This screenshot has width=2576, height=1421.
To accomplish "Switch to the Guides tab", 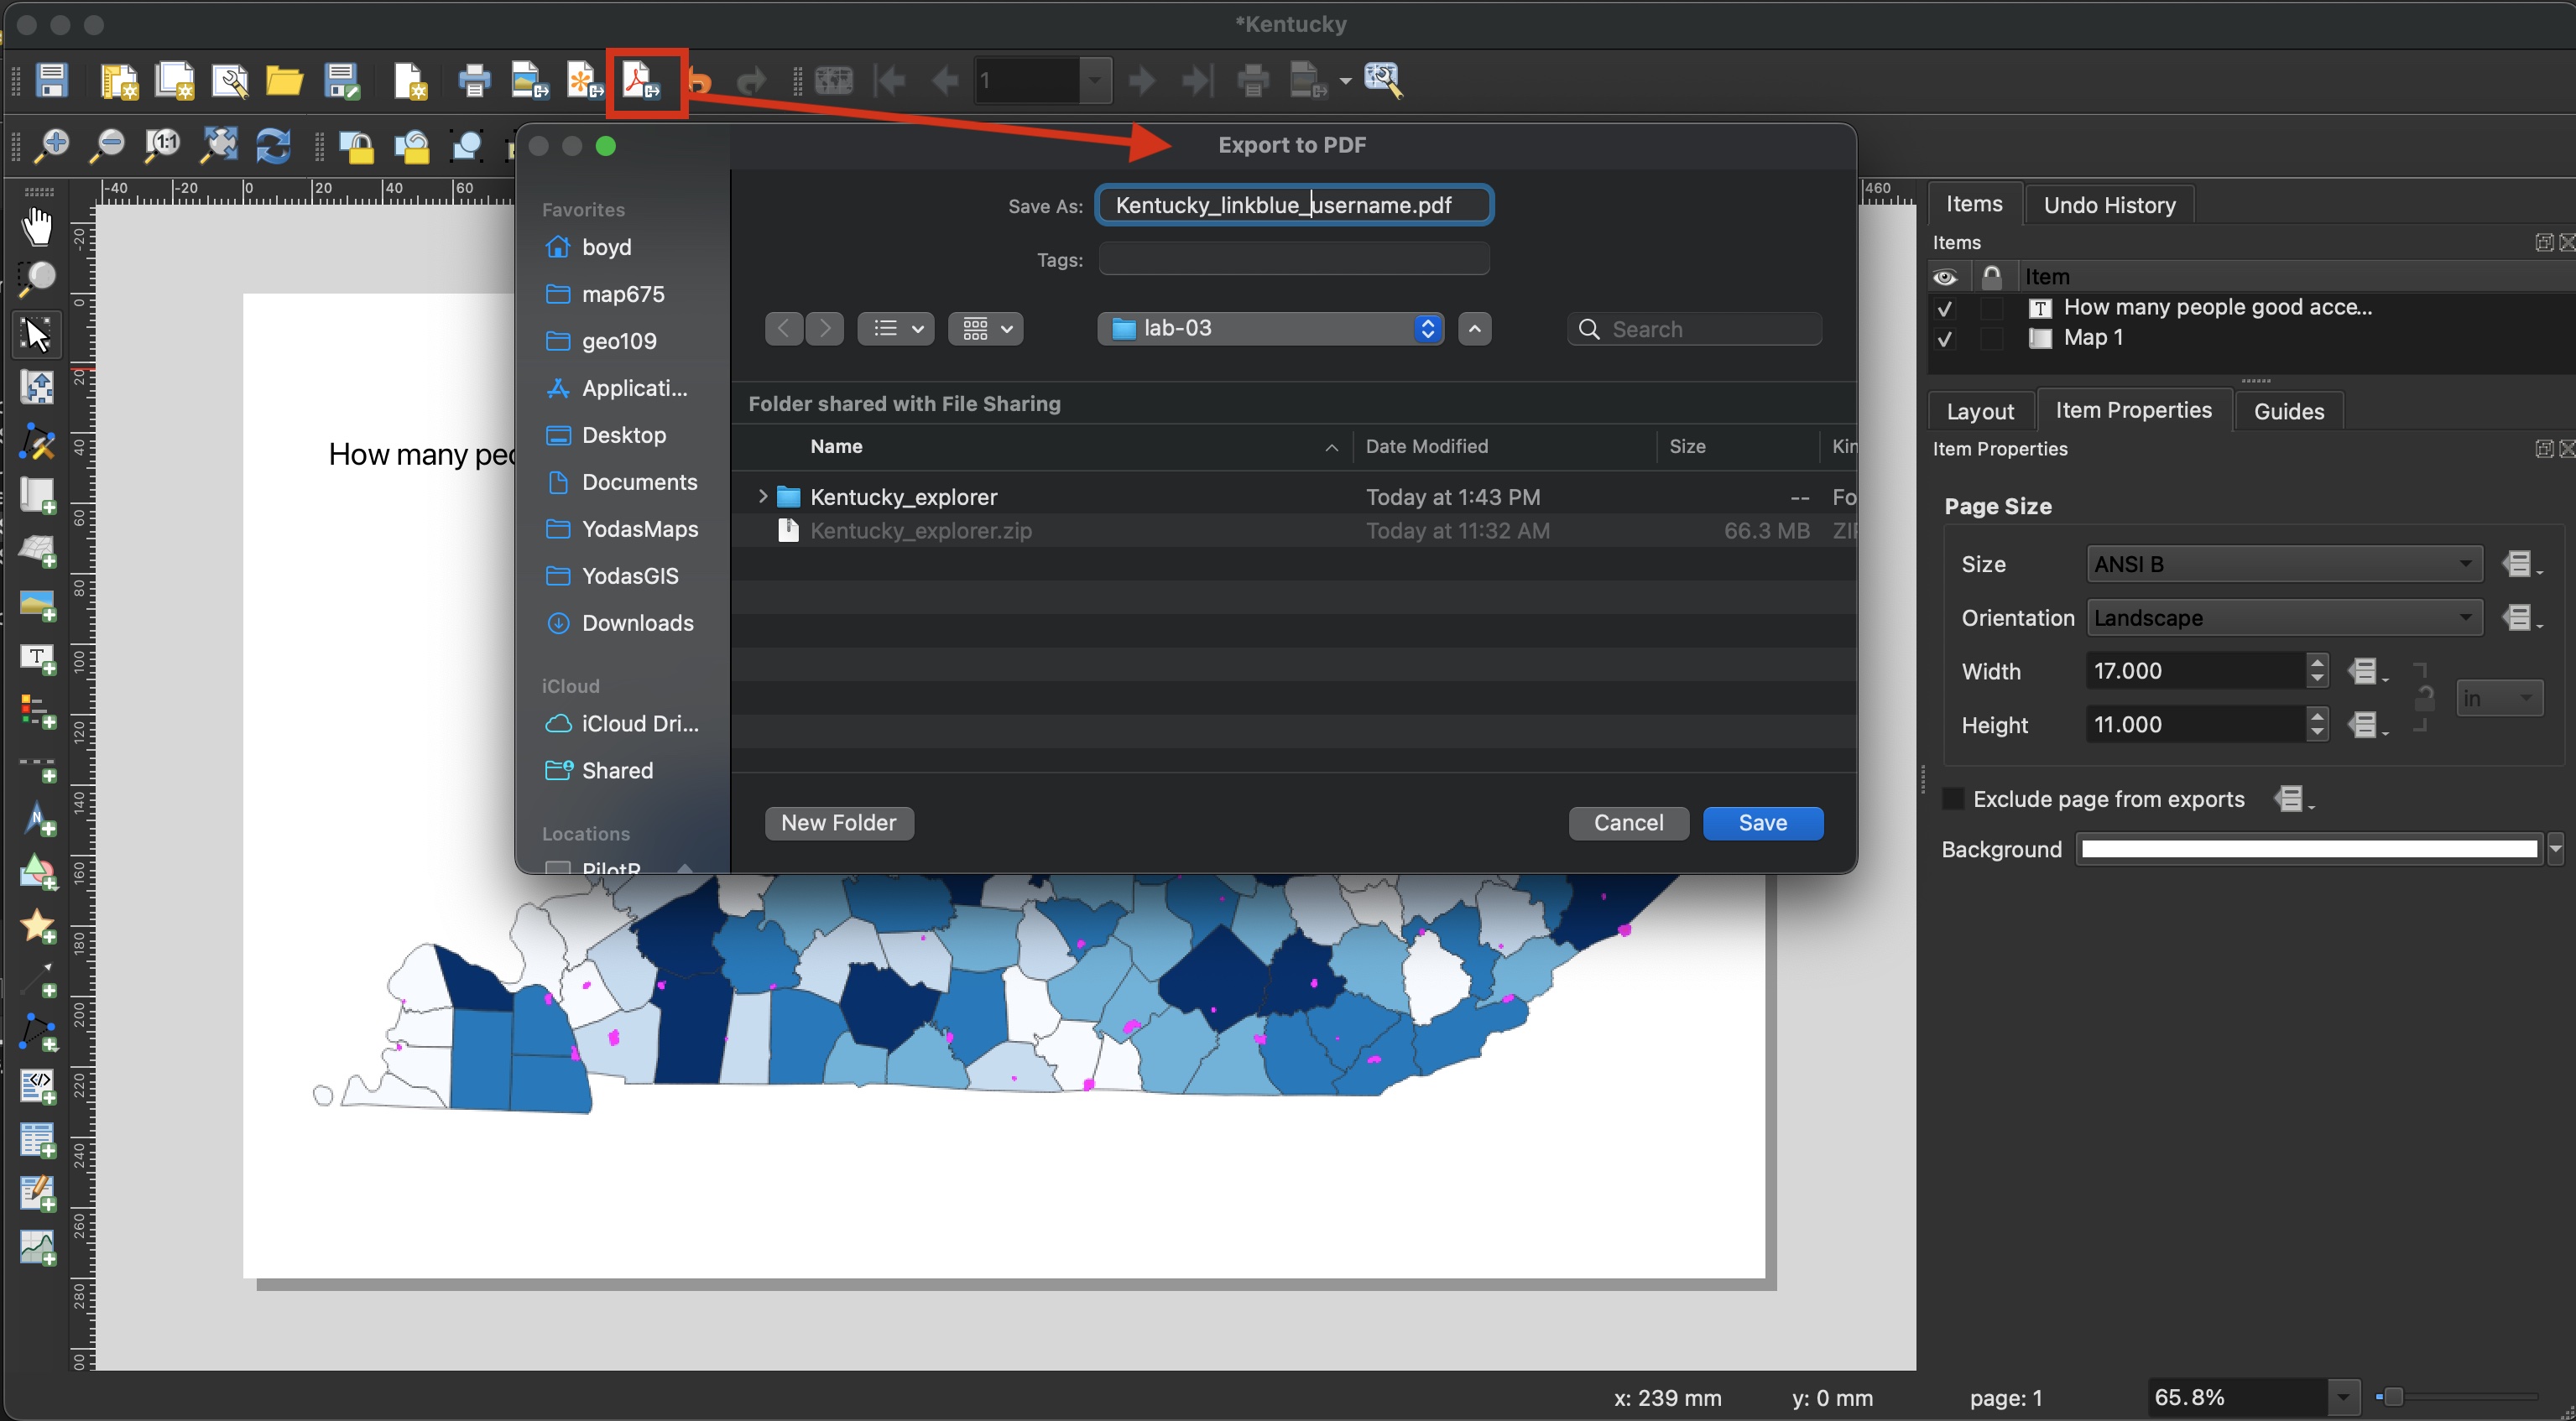I will tap(2289, 409).
